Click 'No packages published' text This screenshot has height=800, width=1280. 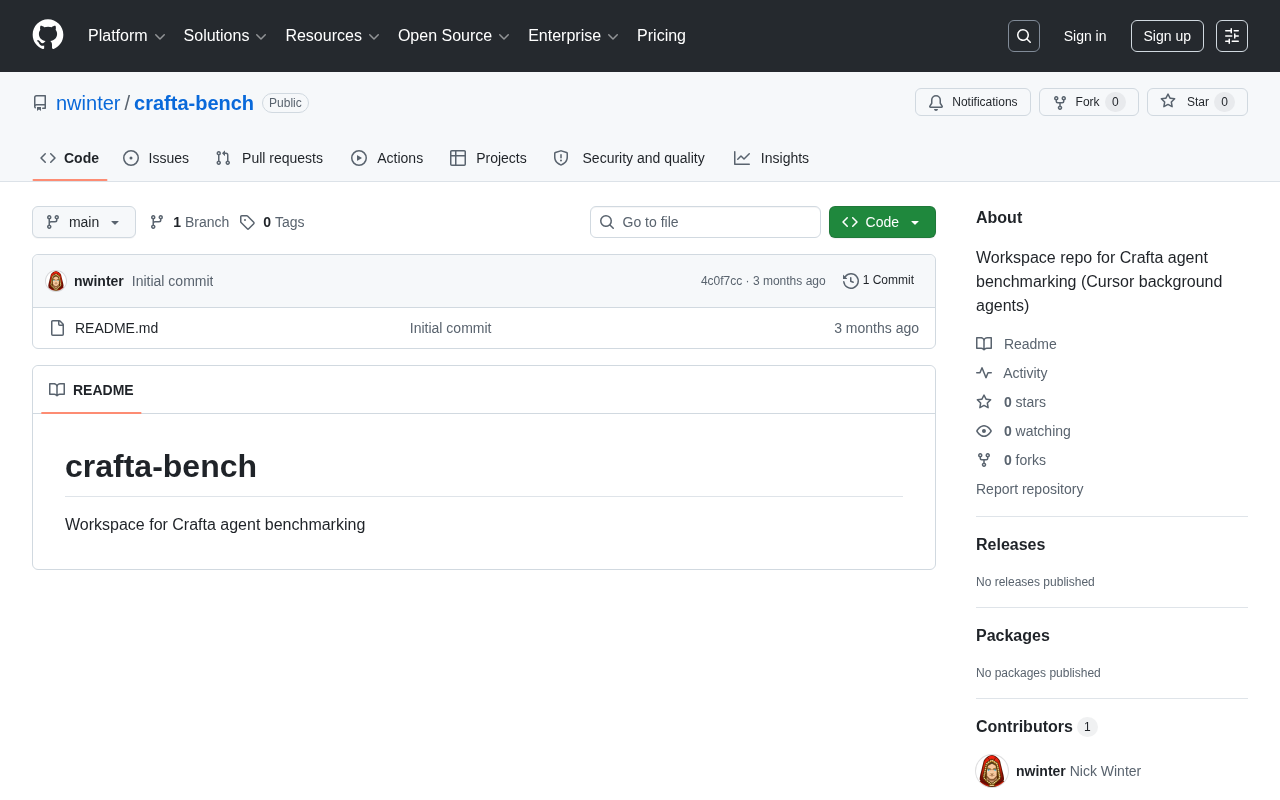[1038, 673]
